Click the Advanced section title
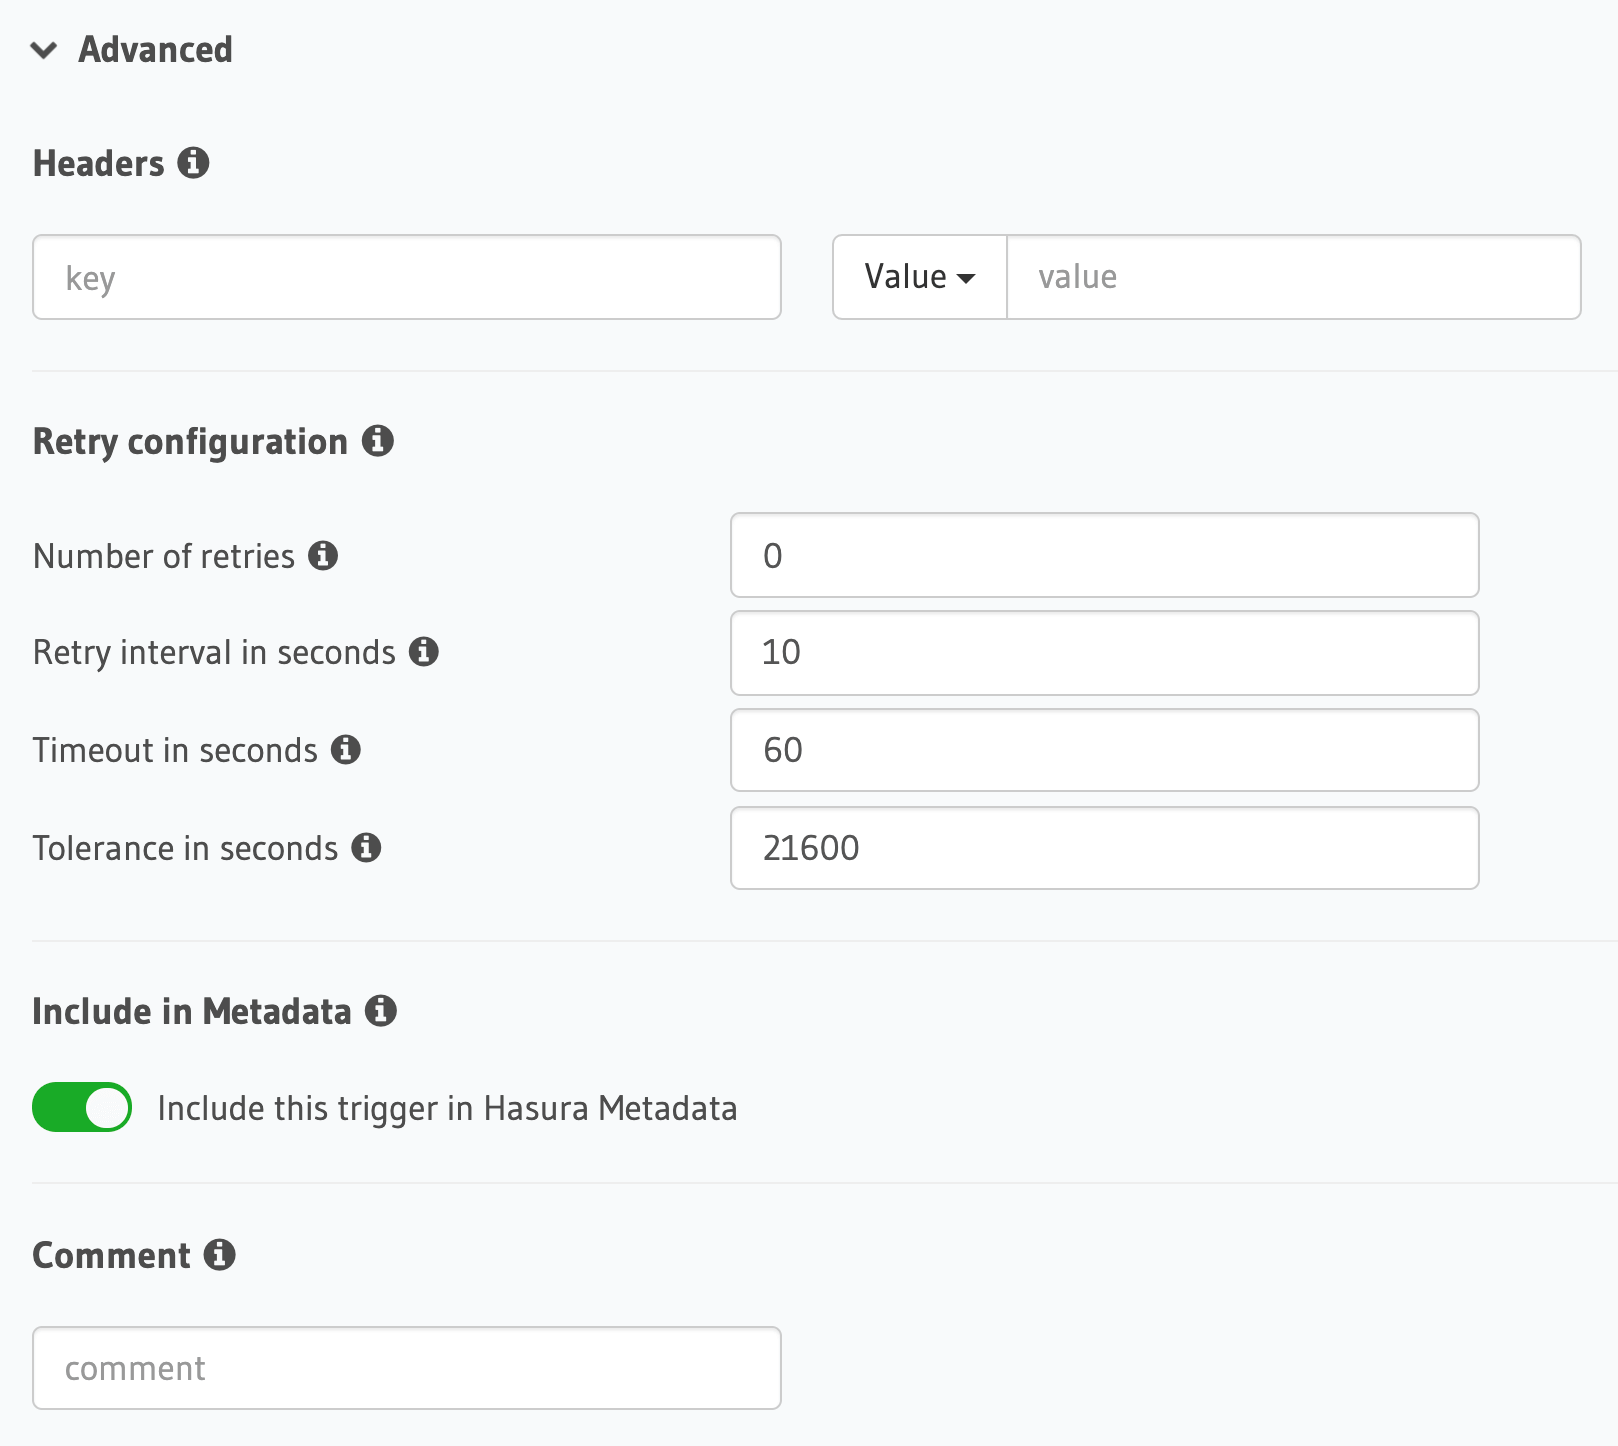The width and height of the screenshot is (1618, 1446). pos(155,50)
